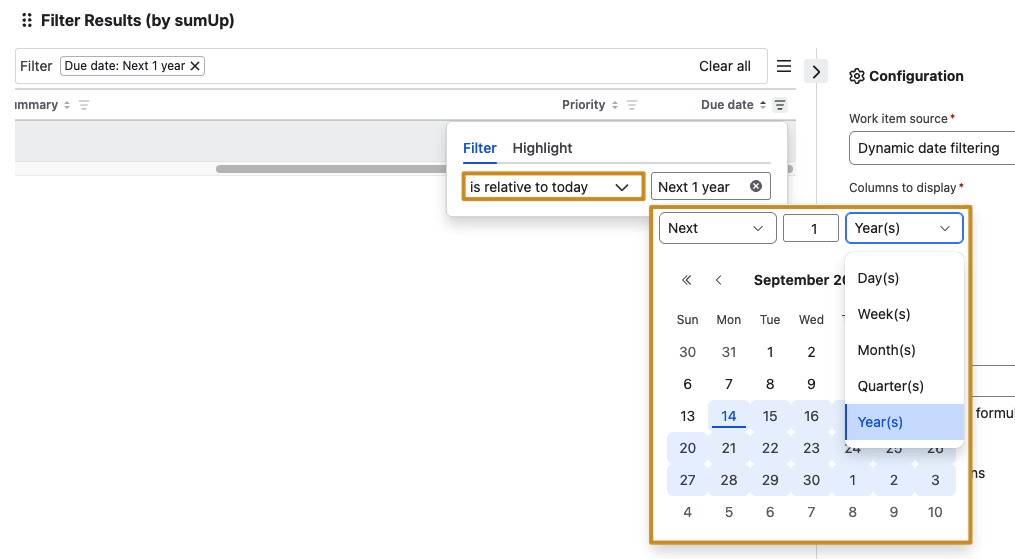Screen dimensions: 1015x559
Task: Open the Due date column filter icon
Action: [x=780, y=105]
